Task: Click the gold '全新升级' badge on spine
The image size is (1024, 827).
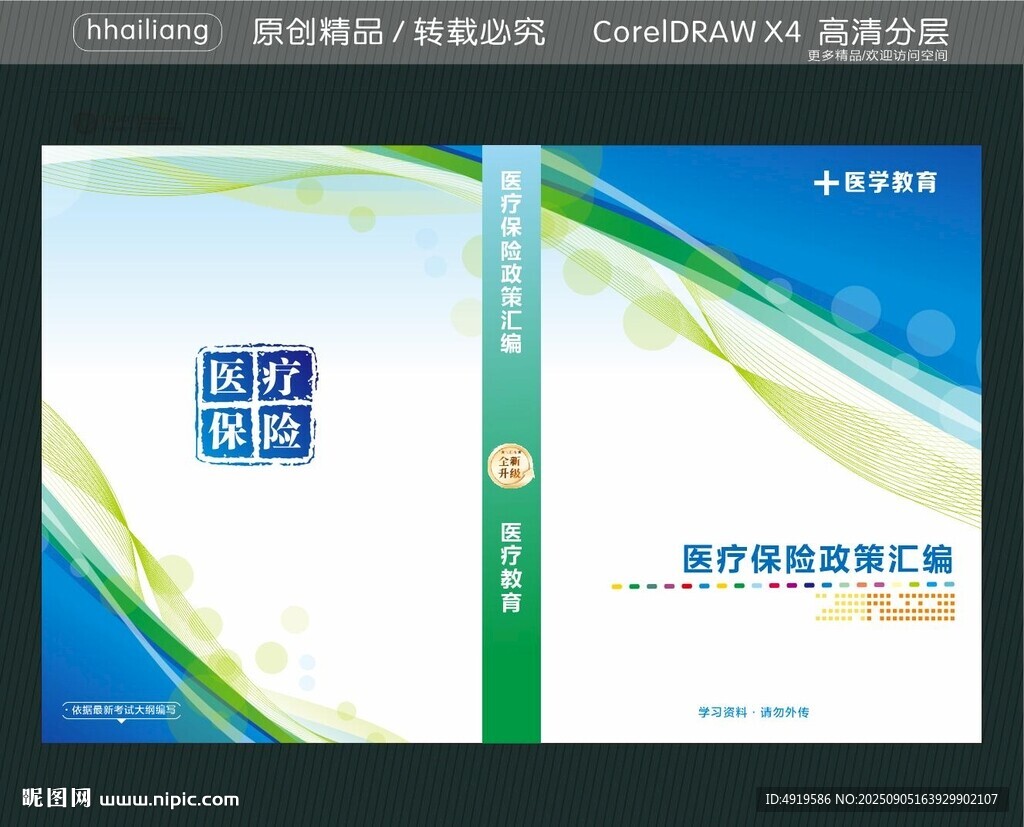Action: [x=511, y=466]
